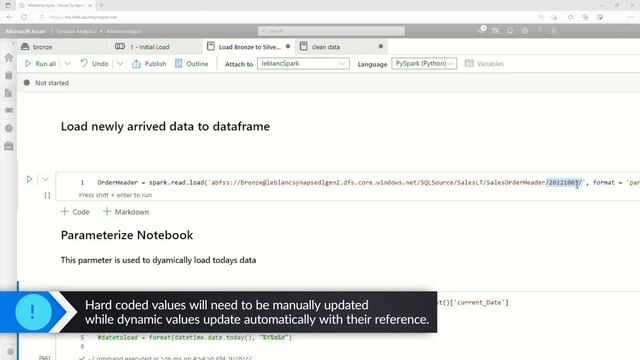Open the Azure settings gear

(x=525, y=31)
